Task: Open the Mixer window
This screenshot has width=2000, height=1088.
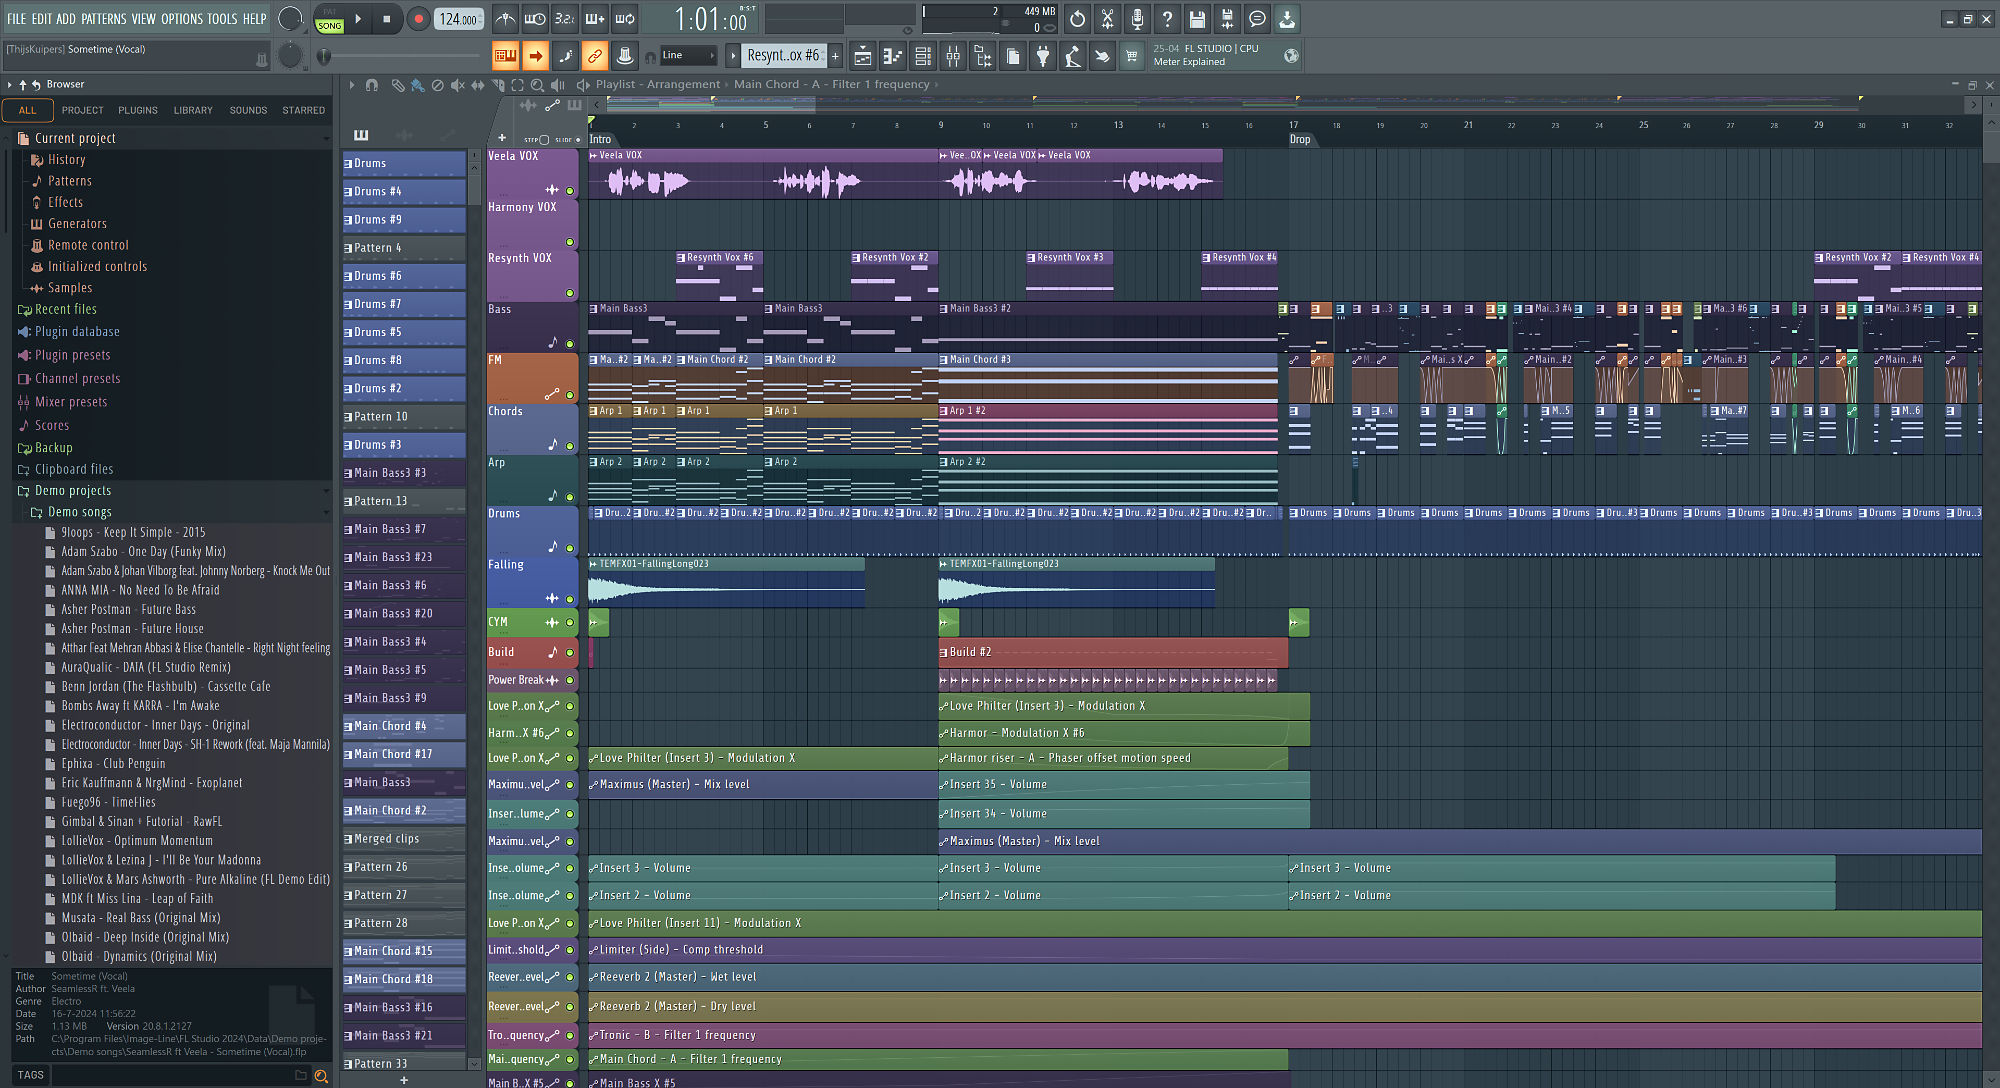Action: [953, 57]
